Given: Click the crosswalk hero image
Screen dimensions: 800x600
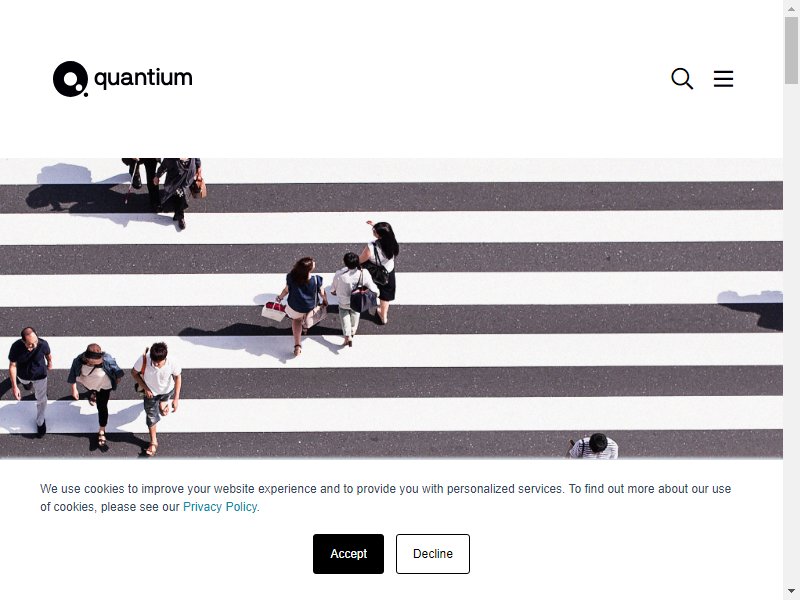Looking at the screenshot, I should (391, 308).
